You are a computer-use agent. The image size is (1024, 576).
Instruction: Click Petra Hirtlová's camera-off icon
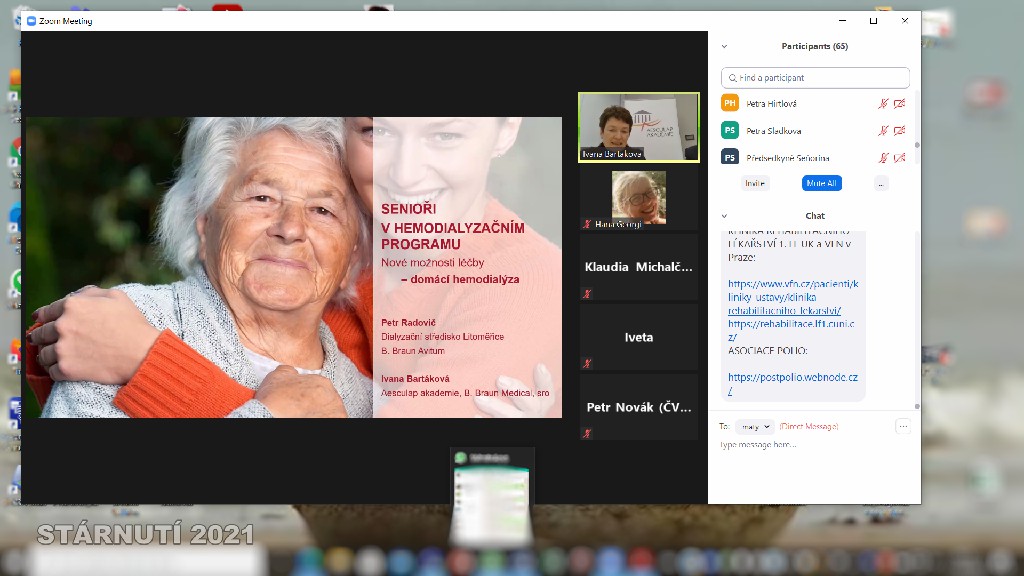(899, 103)
